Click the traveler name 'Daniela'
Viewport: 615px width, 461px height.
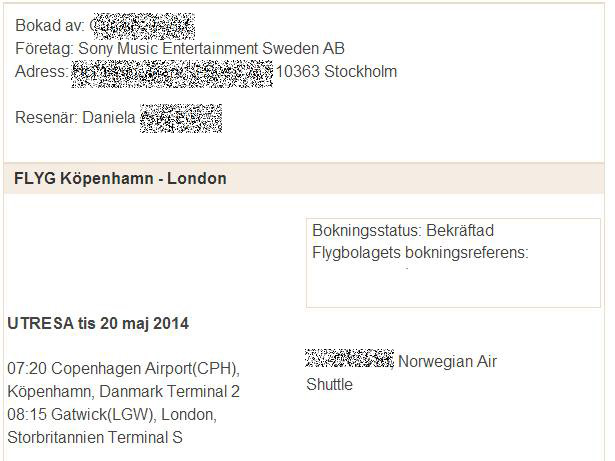coord(109,117)
